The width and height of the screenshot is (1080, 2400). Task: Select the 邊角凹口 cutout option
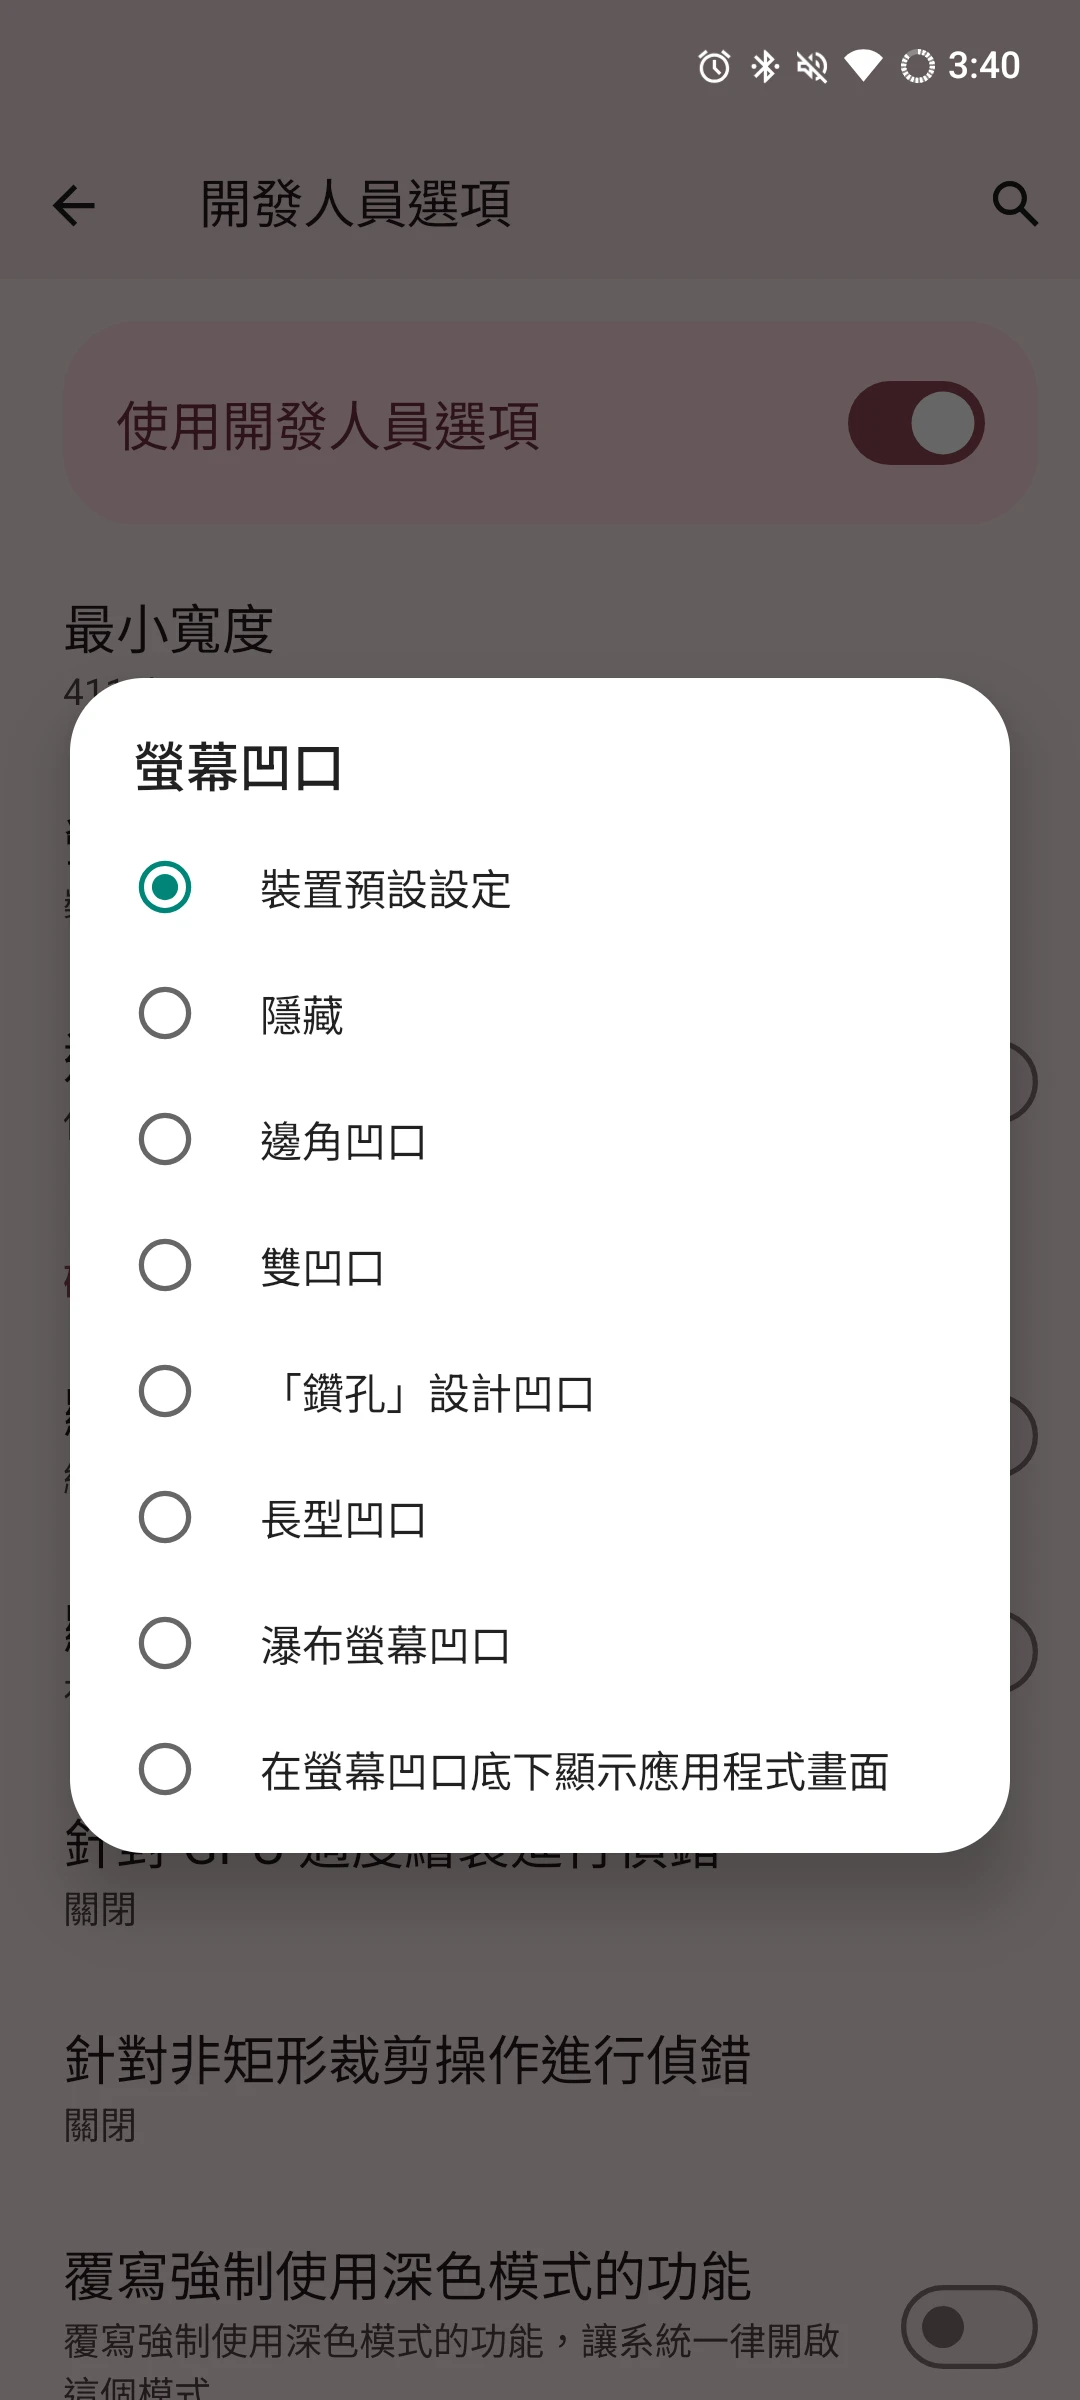pos(165,1139)
